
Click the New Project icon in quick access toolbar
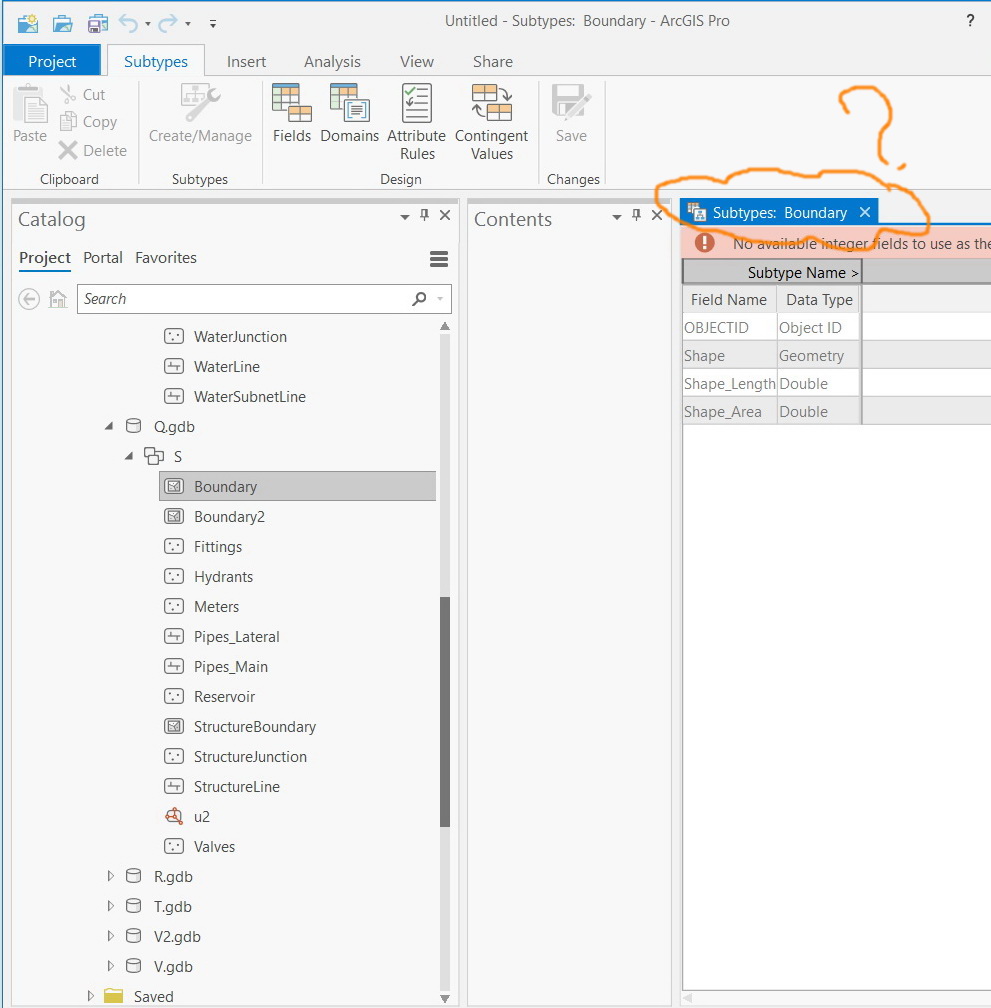click(x=28, y=23)
